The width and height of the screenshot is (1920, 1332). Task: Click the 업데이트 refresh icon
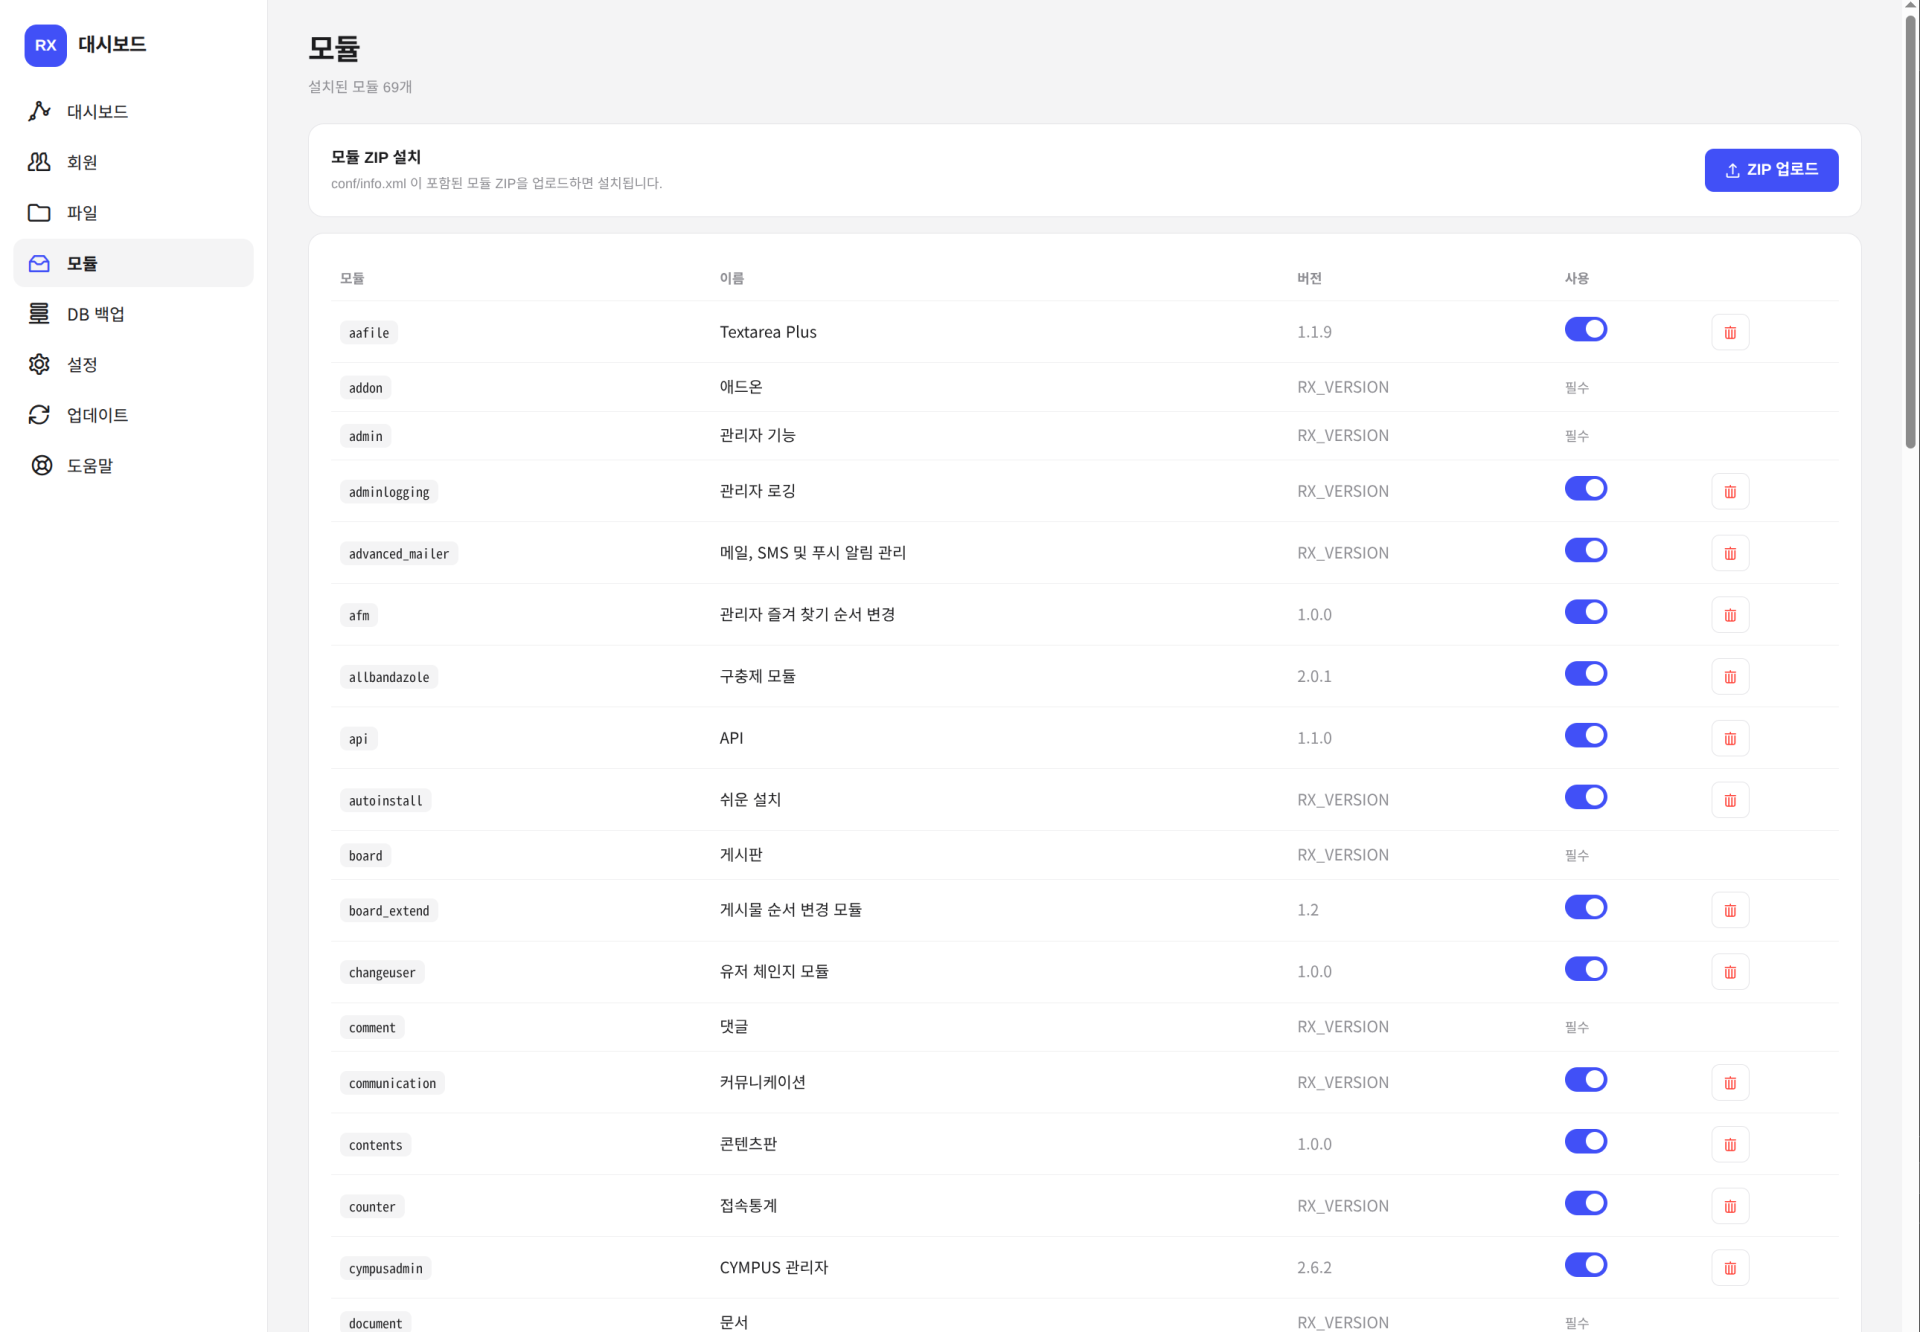point(39,415)
